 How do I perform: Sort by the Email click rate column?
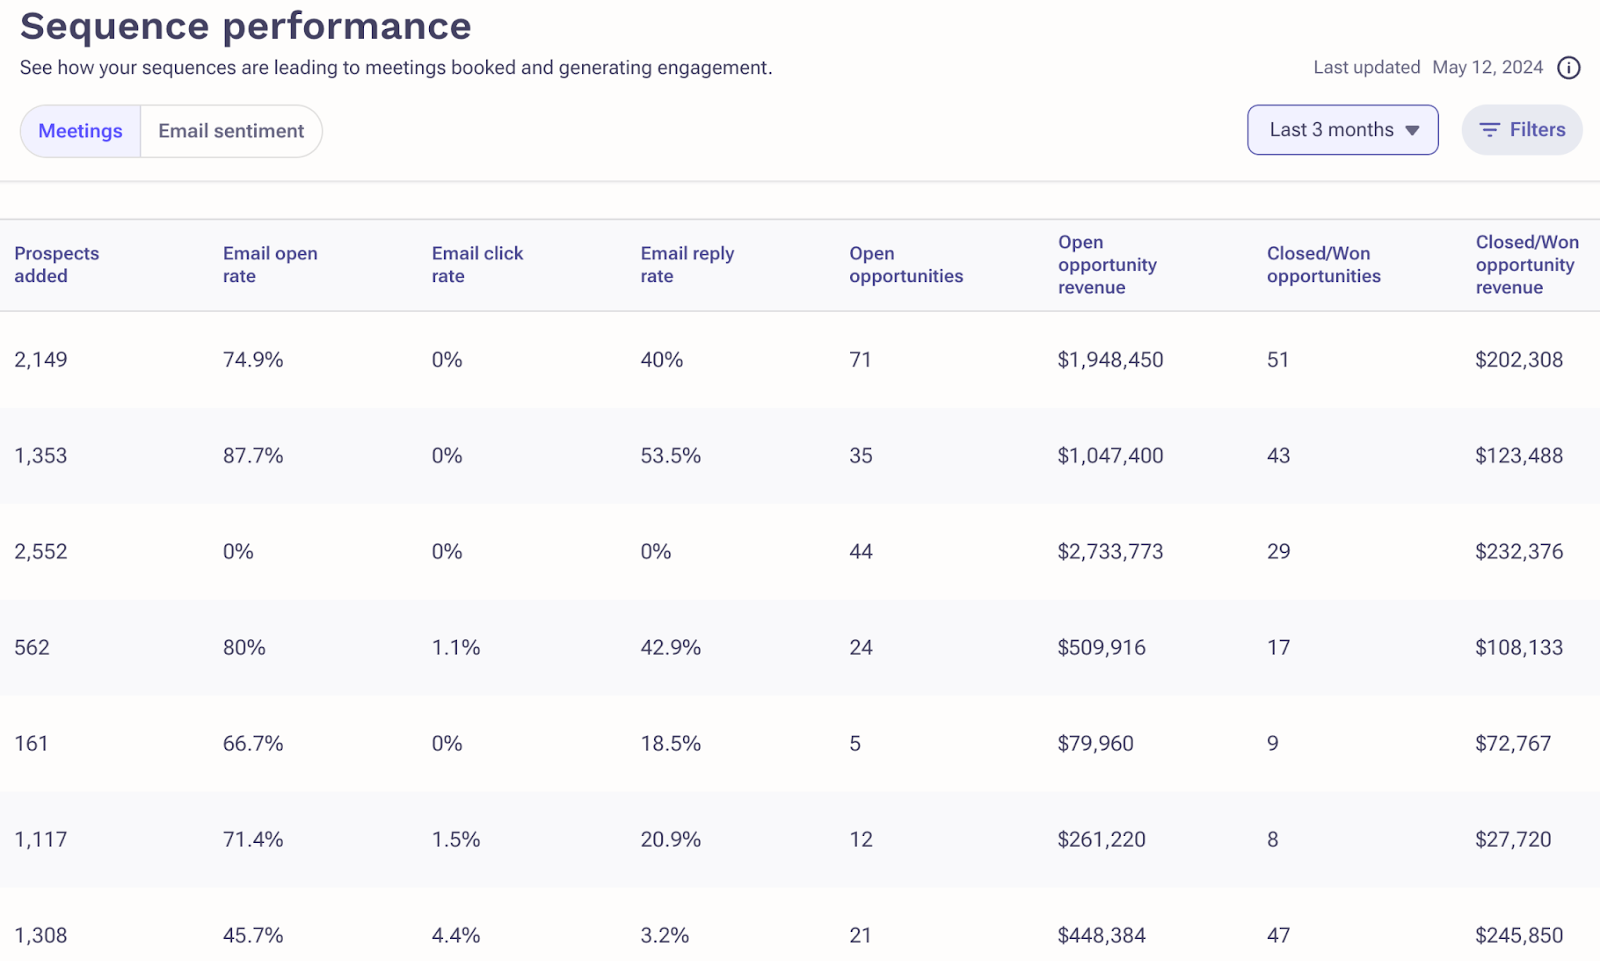(477, 264)
